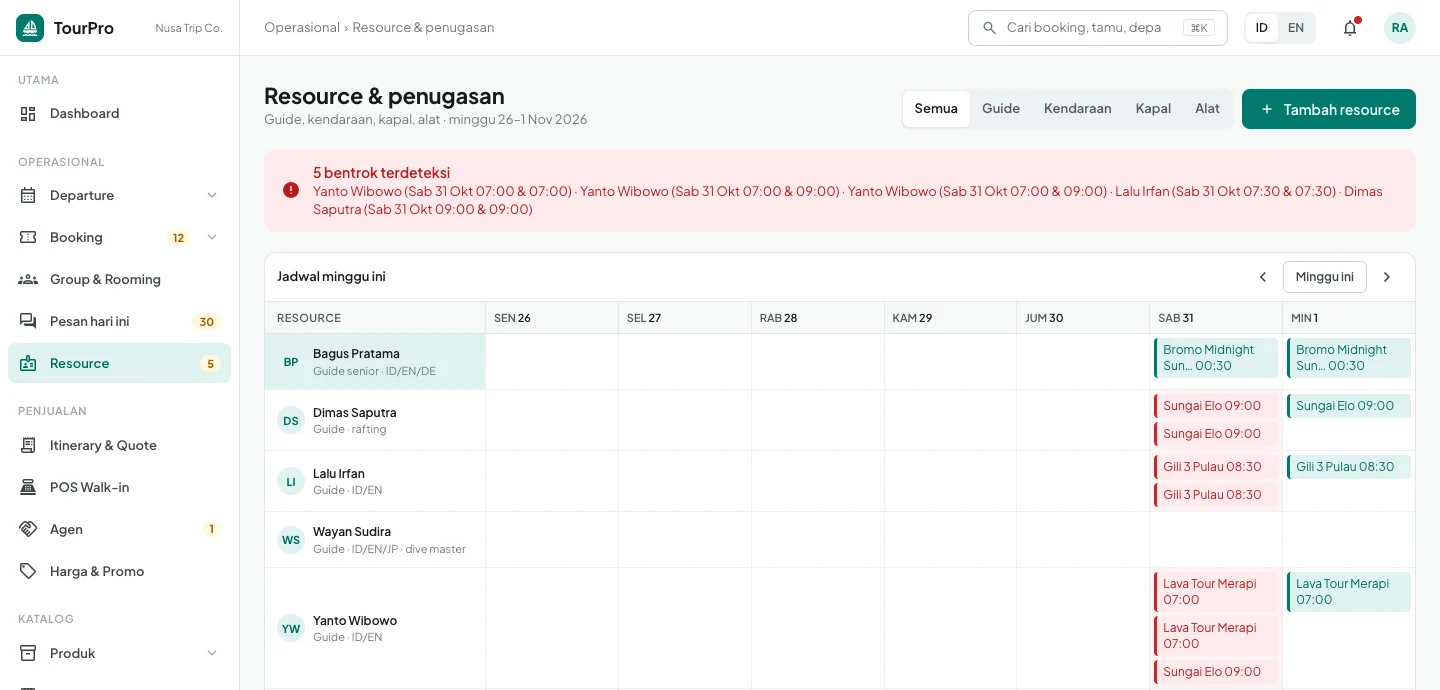Image resolution: width=1440 pixels, height=690 pixels.
Task: Click the ⌘K shortcut badge
Action: (1198, 28)
